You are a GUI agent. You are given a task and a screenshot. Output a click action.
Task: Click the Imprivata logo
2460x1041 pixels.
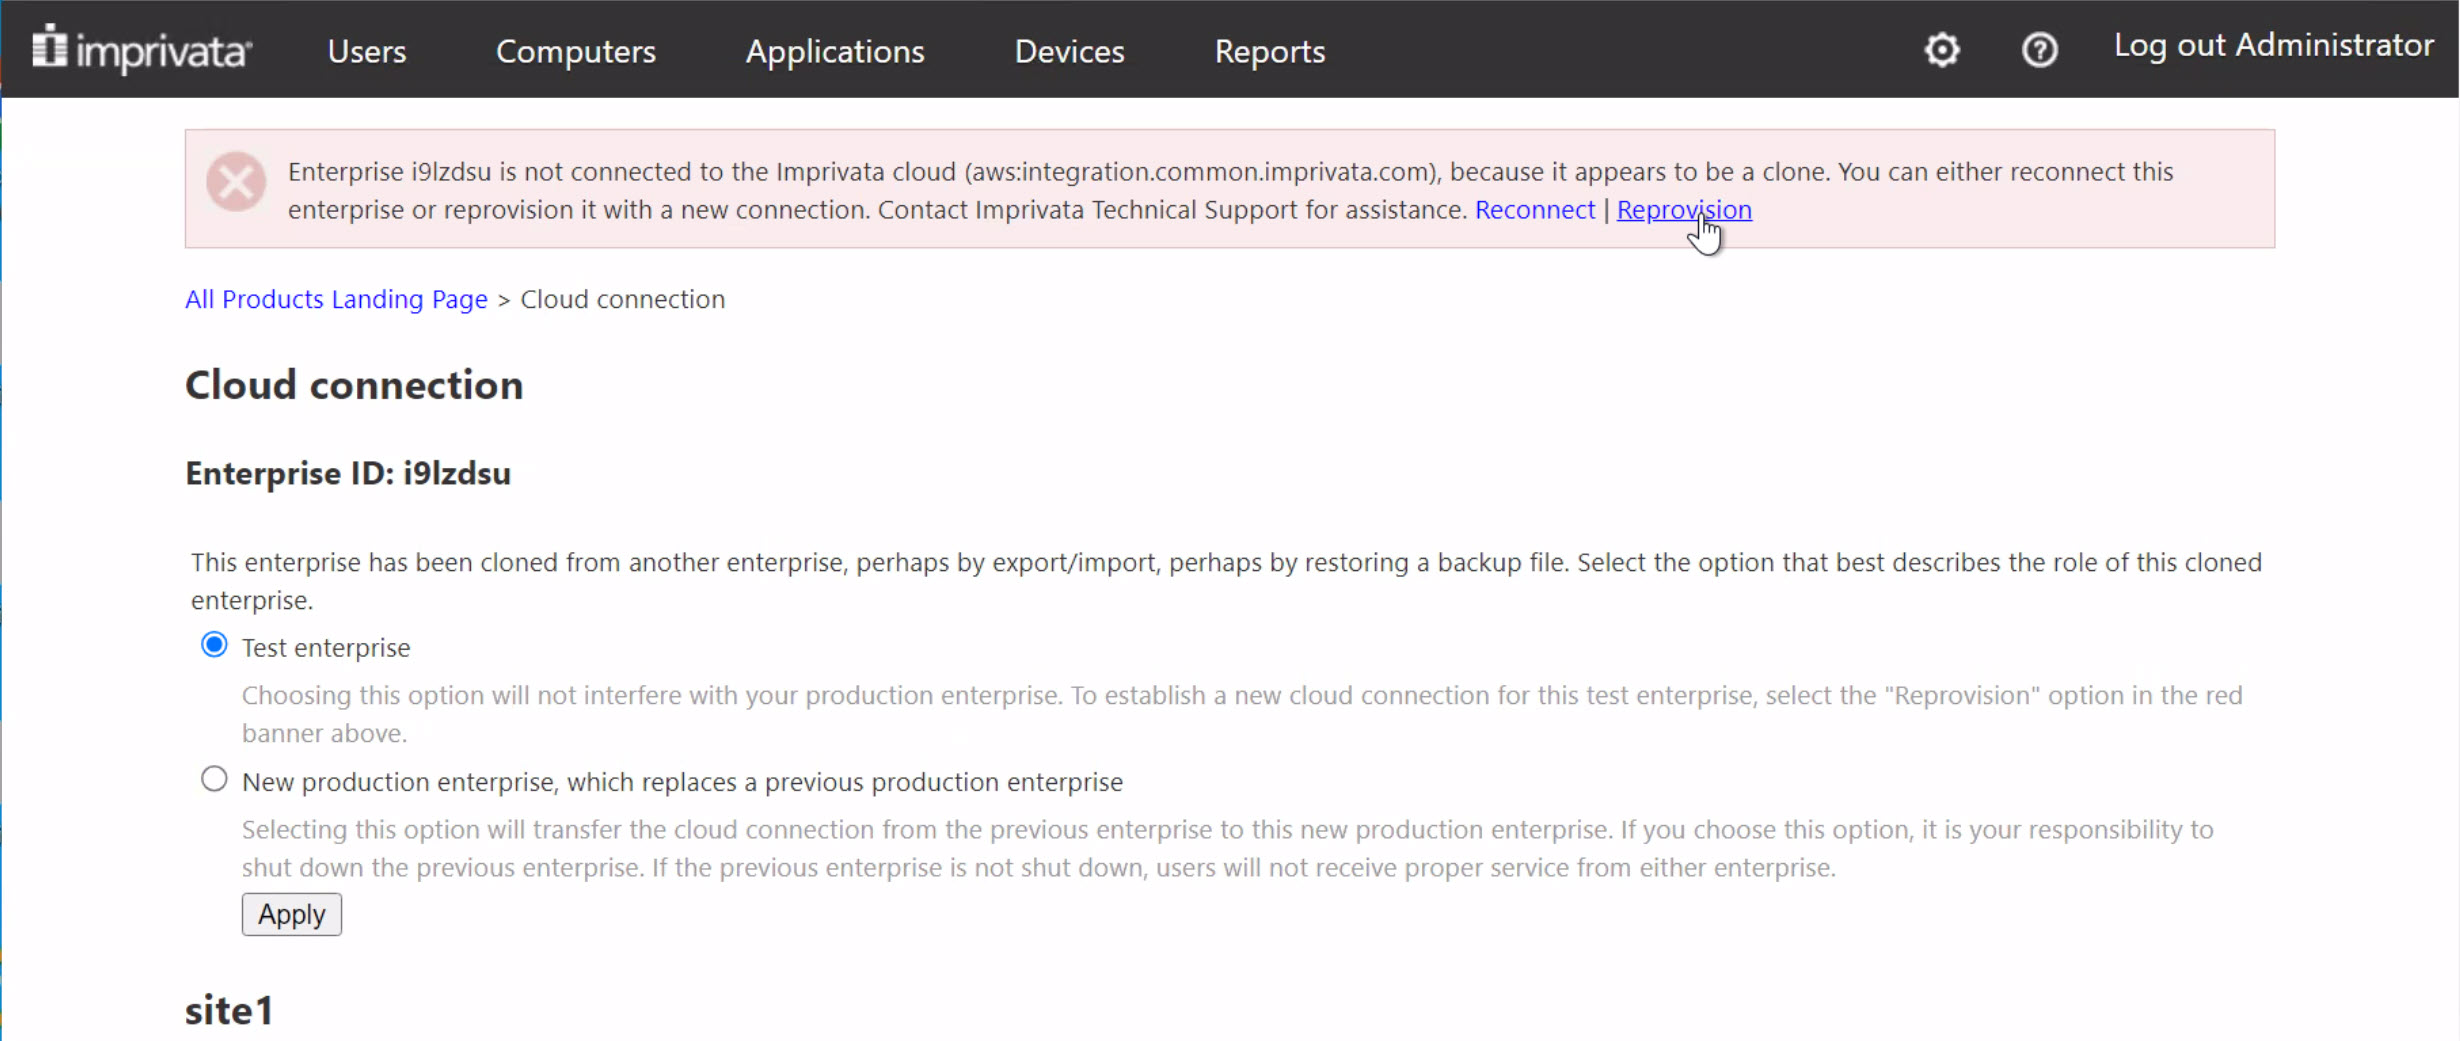pyautogui.click(x=141, y=50)
